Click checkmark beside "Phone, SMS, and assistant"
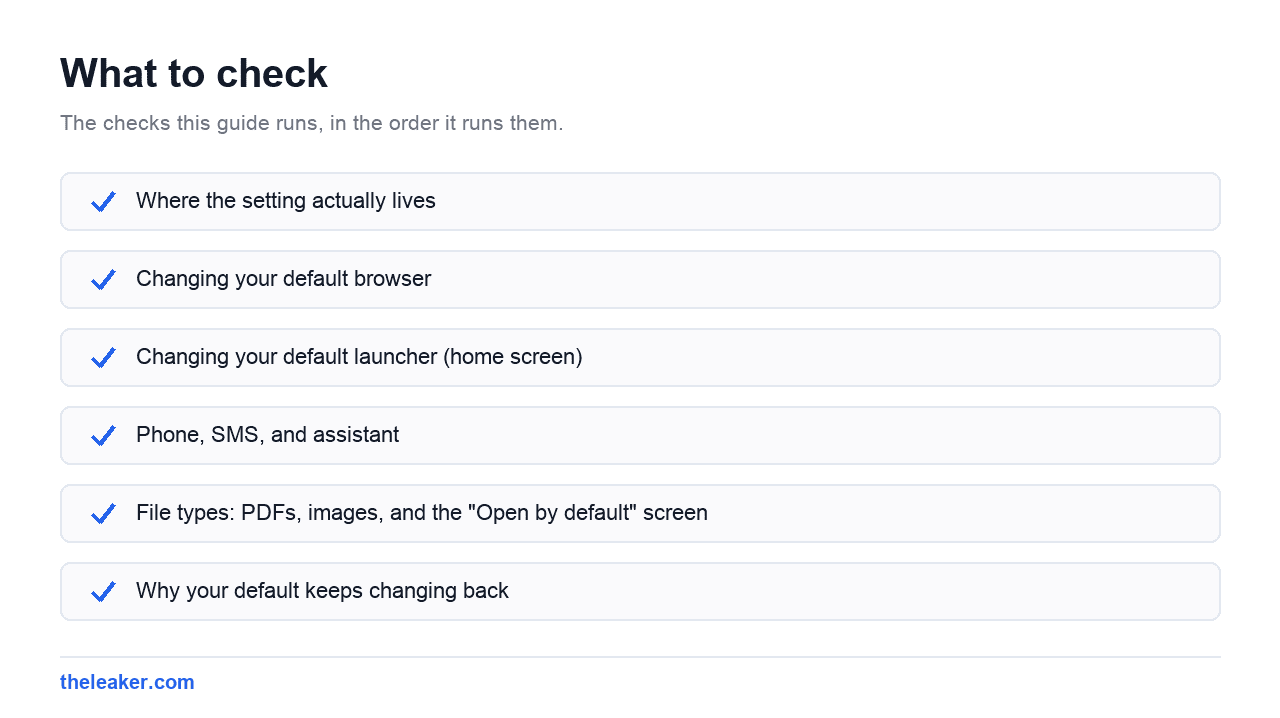This screenshot has height=718, width=1280. pos(103,436)
